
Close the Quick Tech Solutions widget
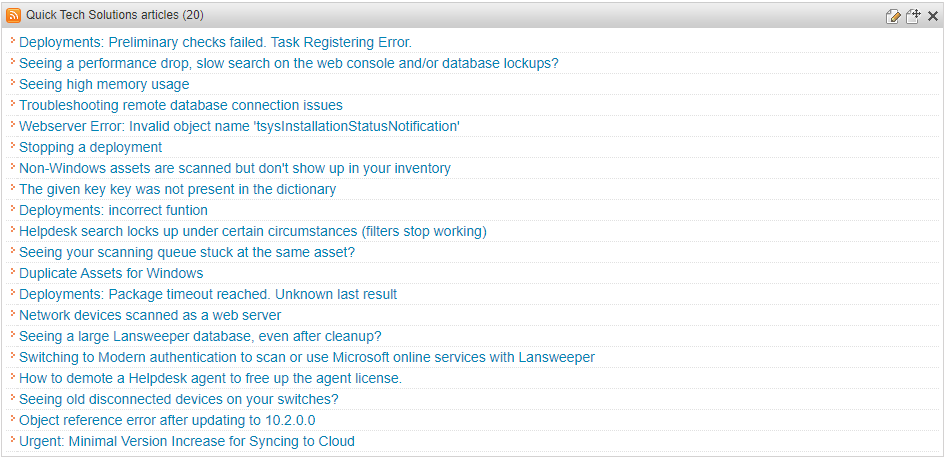(x=932, y=16)
